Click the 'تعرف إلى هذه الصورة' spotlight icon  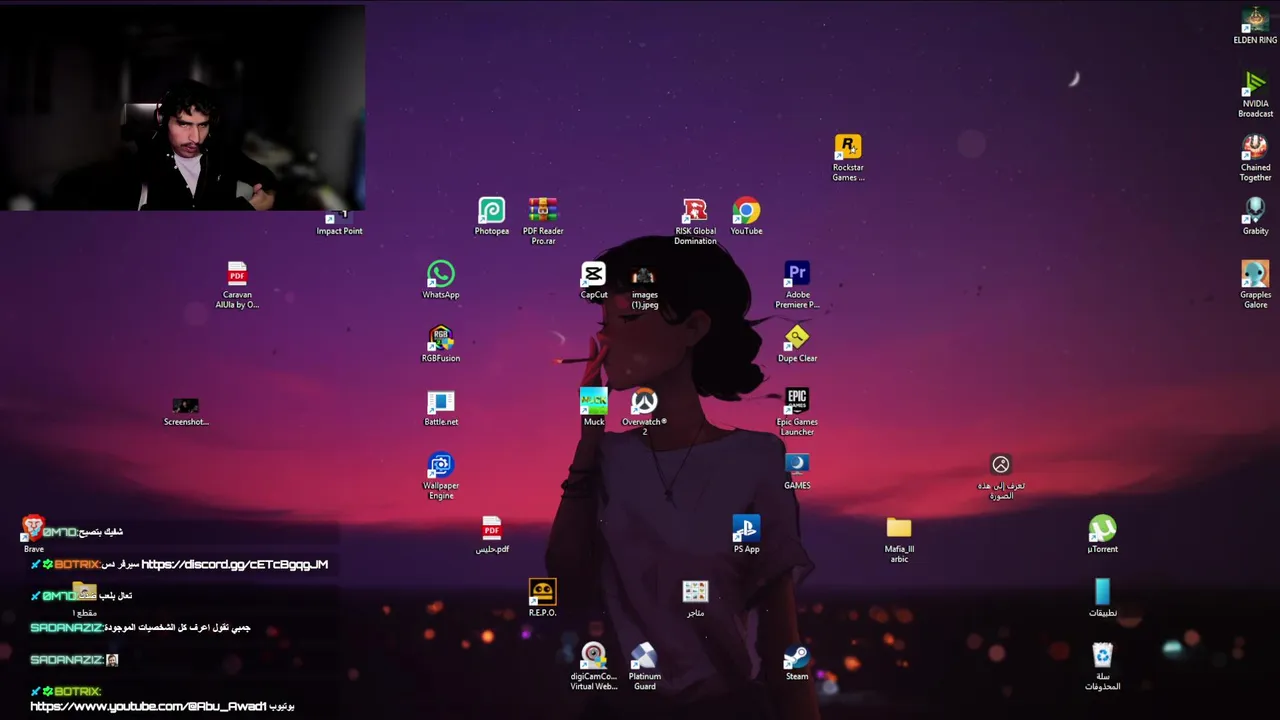point(1001,476)
